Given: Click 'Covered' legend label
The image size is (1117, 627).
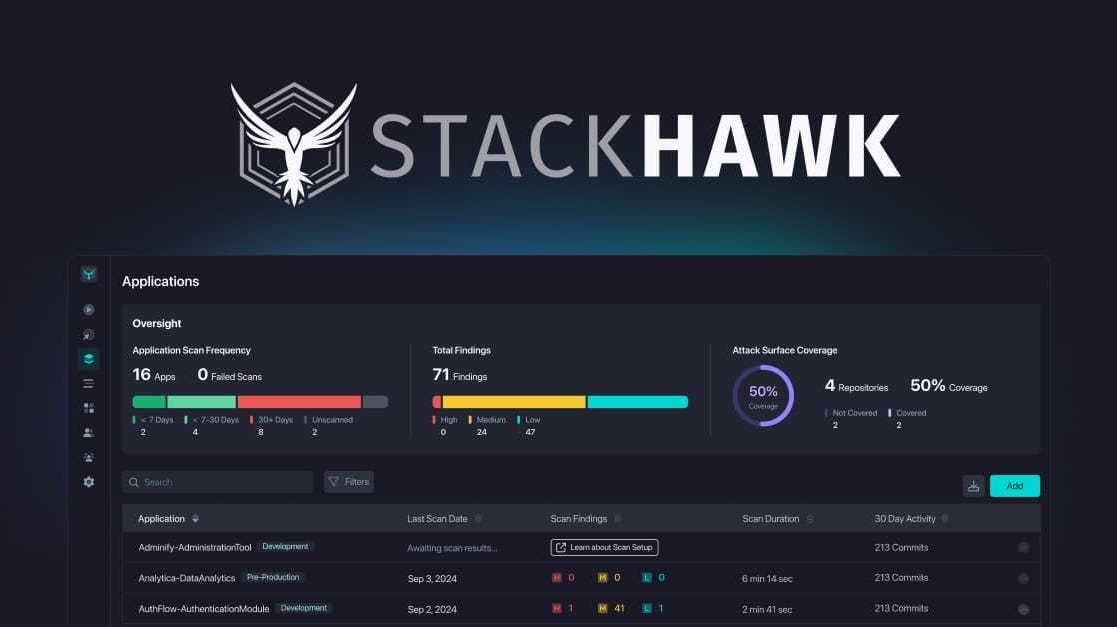Looking at the screenshot, I should click(911, 413).
